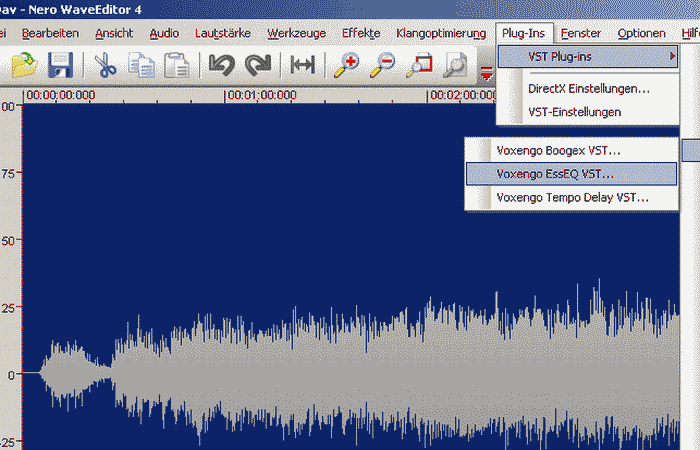
Task: Click the Select All horizontal arrows icon
Action: click(x=302, y=66)
